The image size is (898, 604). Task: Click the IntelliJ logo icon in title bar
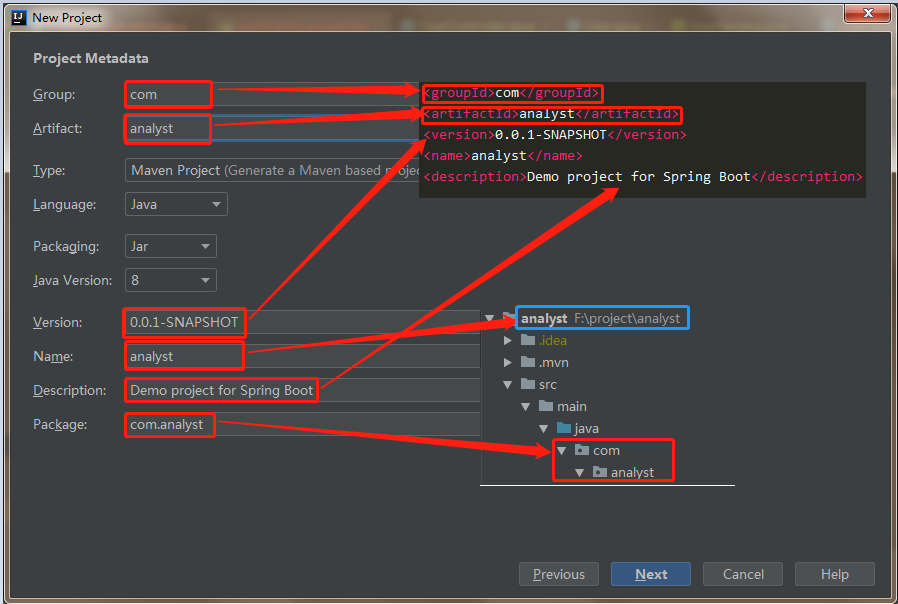tap(19, 18)
